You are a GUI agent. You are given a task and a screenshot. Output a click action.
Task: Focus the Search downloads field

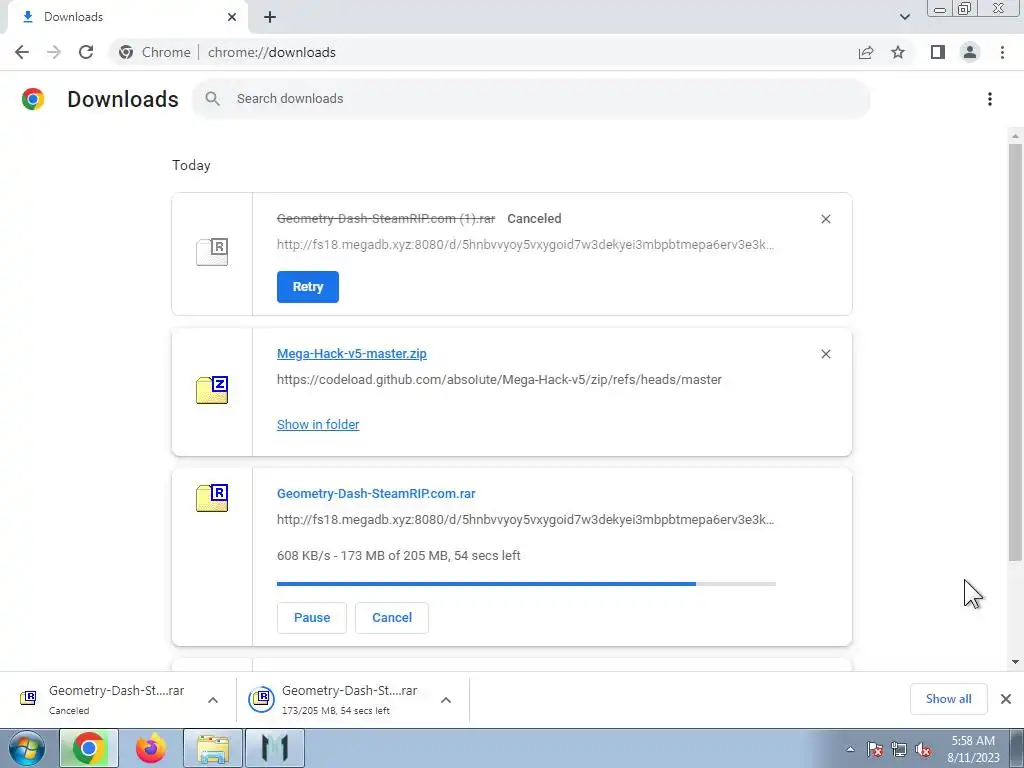[x=531, y=99]
